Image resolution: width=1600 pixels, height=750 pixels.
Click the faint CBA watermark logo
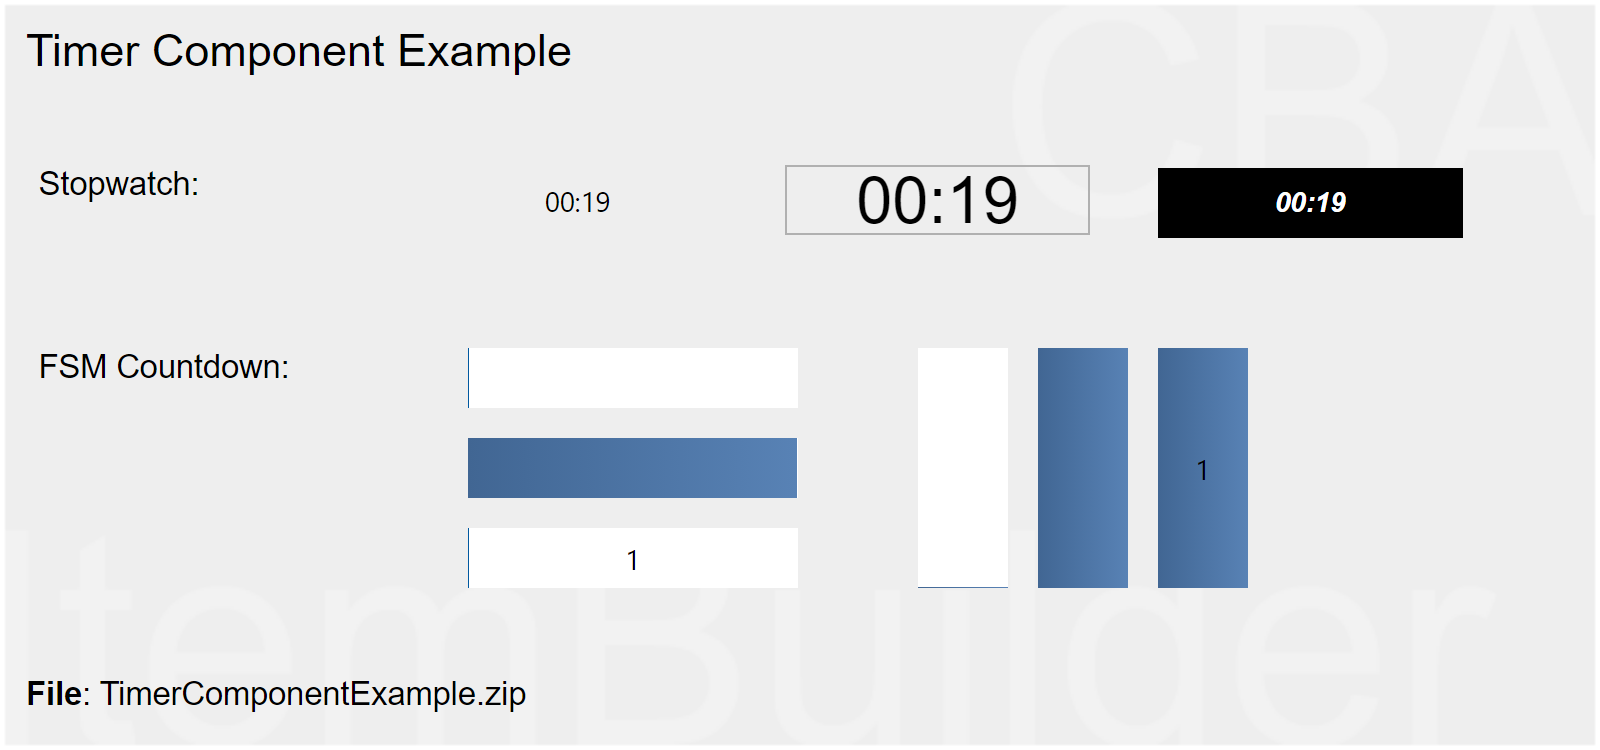coord(1300,110)
